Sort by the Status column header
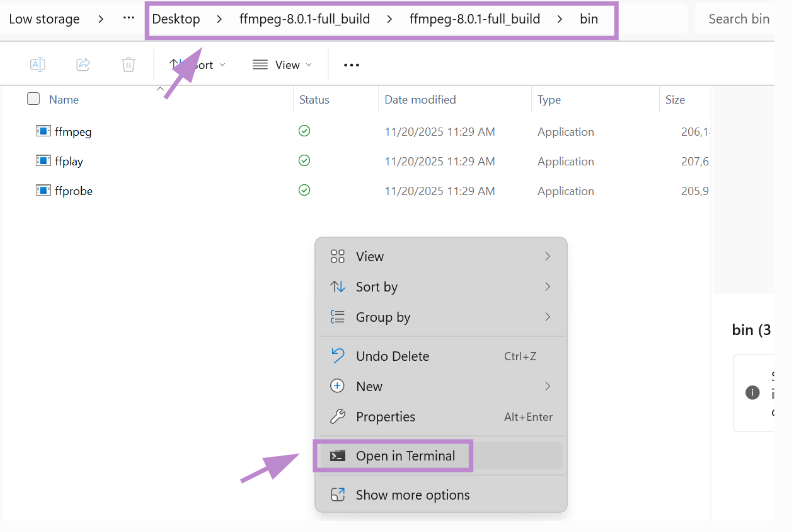The image size is (792, 532). point(314,100)
